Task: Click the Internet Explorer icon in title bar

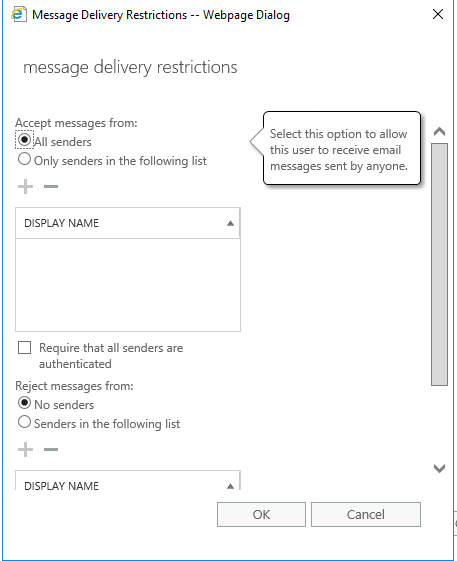Action: coord(19,15)
